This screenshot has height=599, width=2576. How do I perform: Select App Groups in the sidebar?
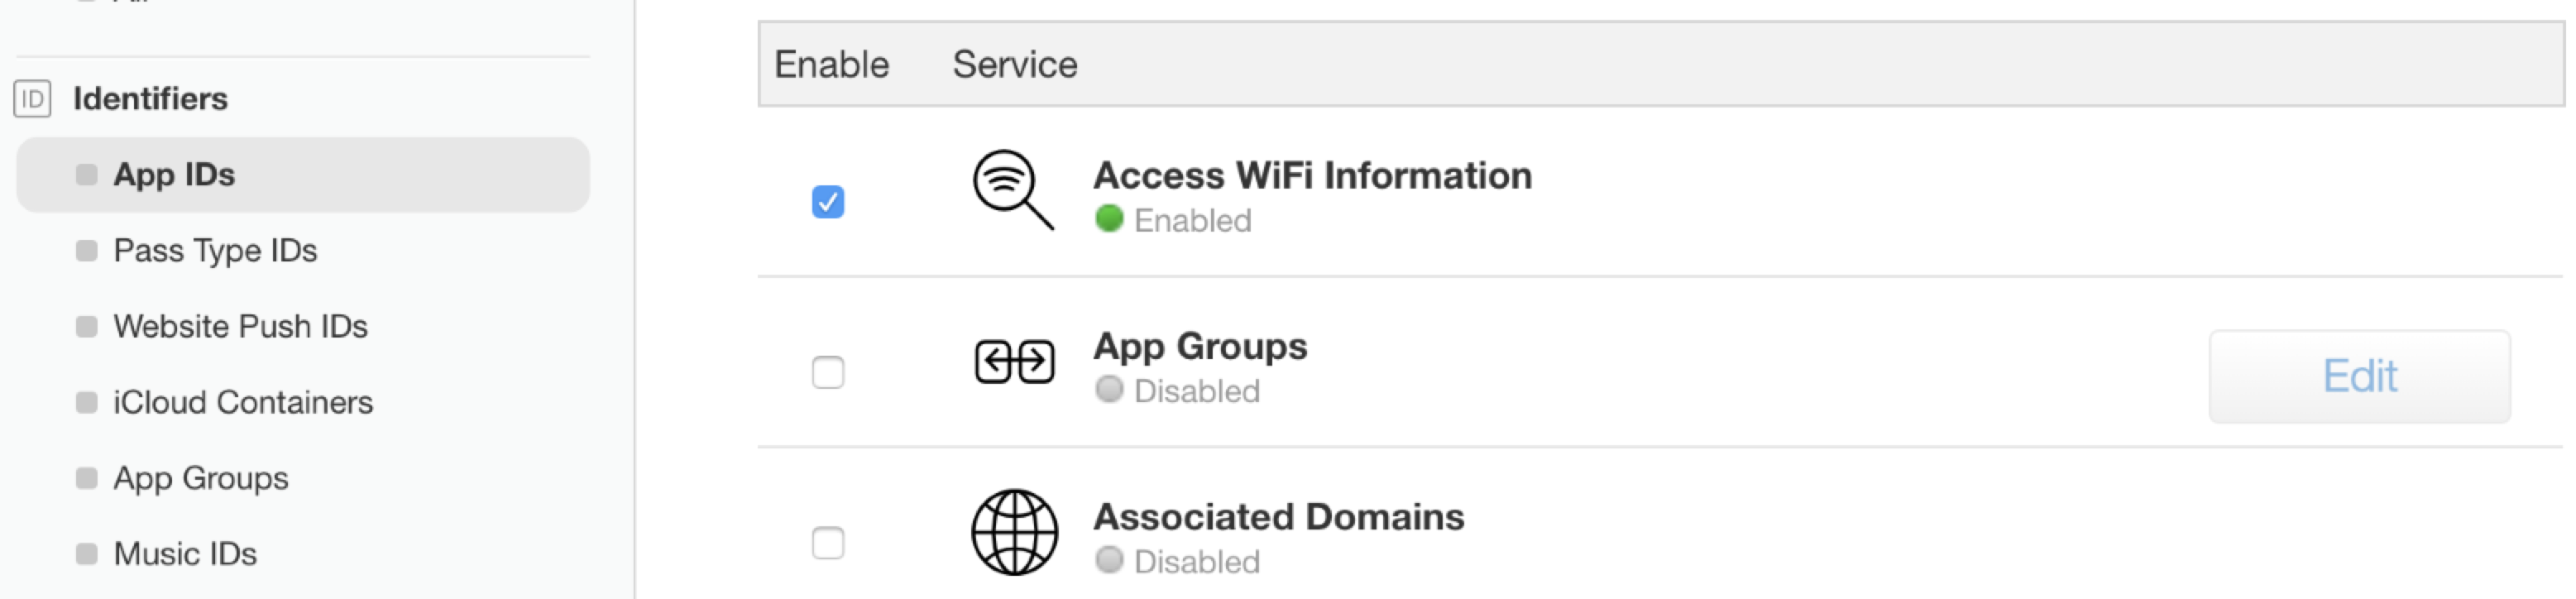point(200,478)
